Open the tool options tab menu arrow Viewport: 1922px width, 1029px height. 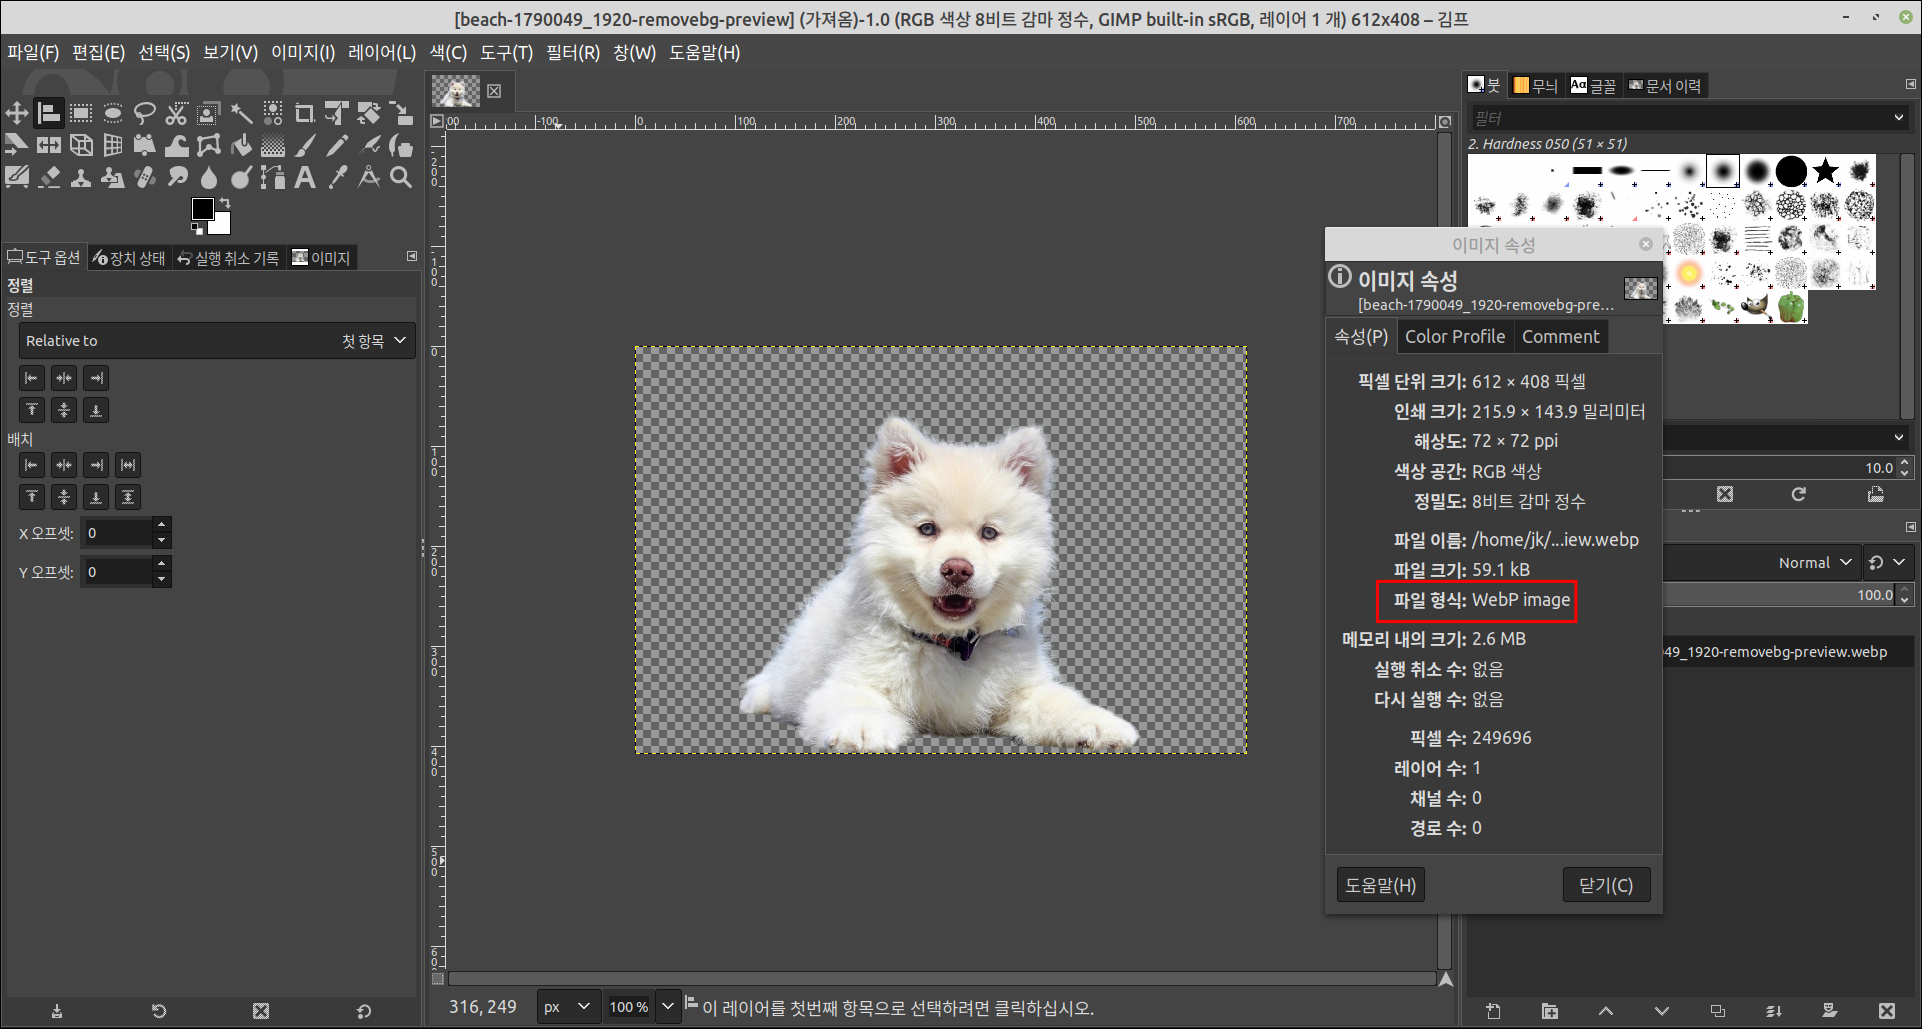411,256
